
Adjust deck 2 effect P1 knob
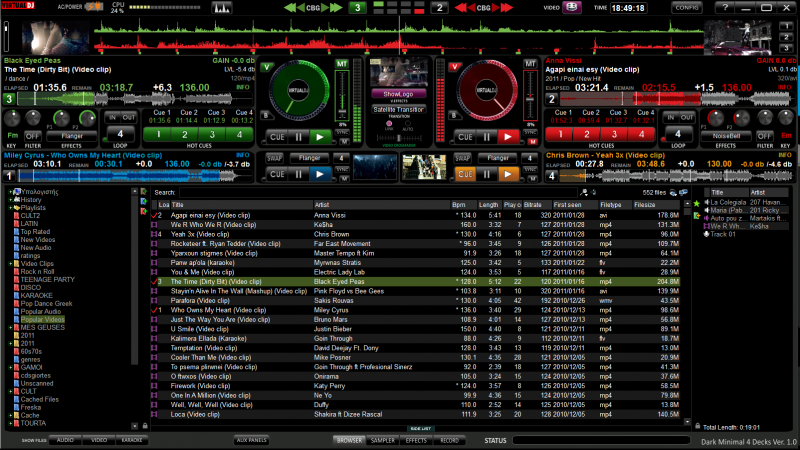(716, 118)
